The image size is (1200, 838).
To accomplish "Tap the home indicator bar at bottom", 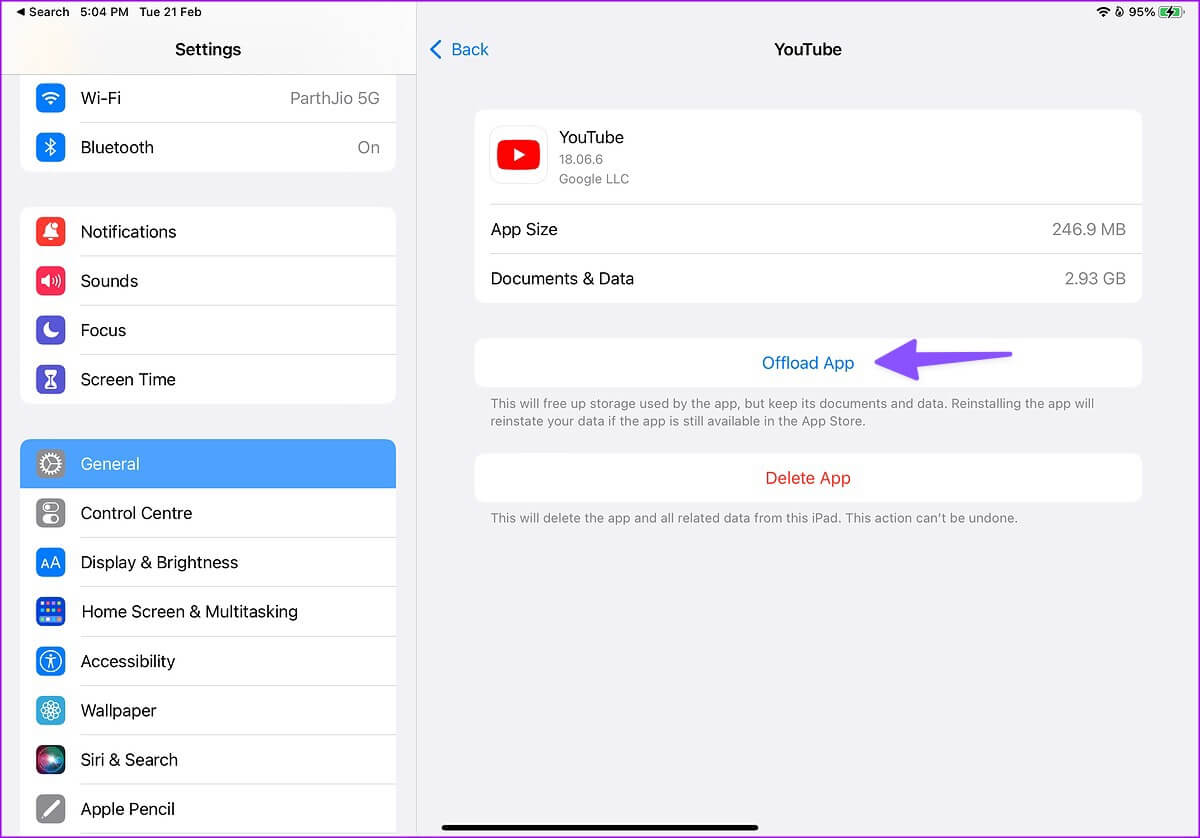I will pyautogui.click(x=600, y=827).
